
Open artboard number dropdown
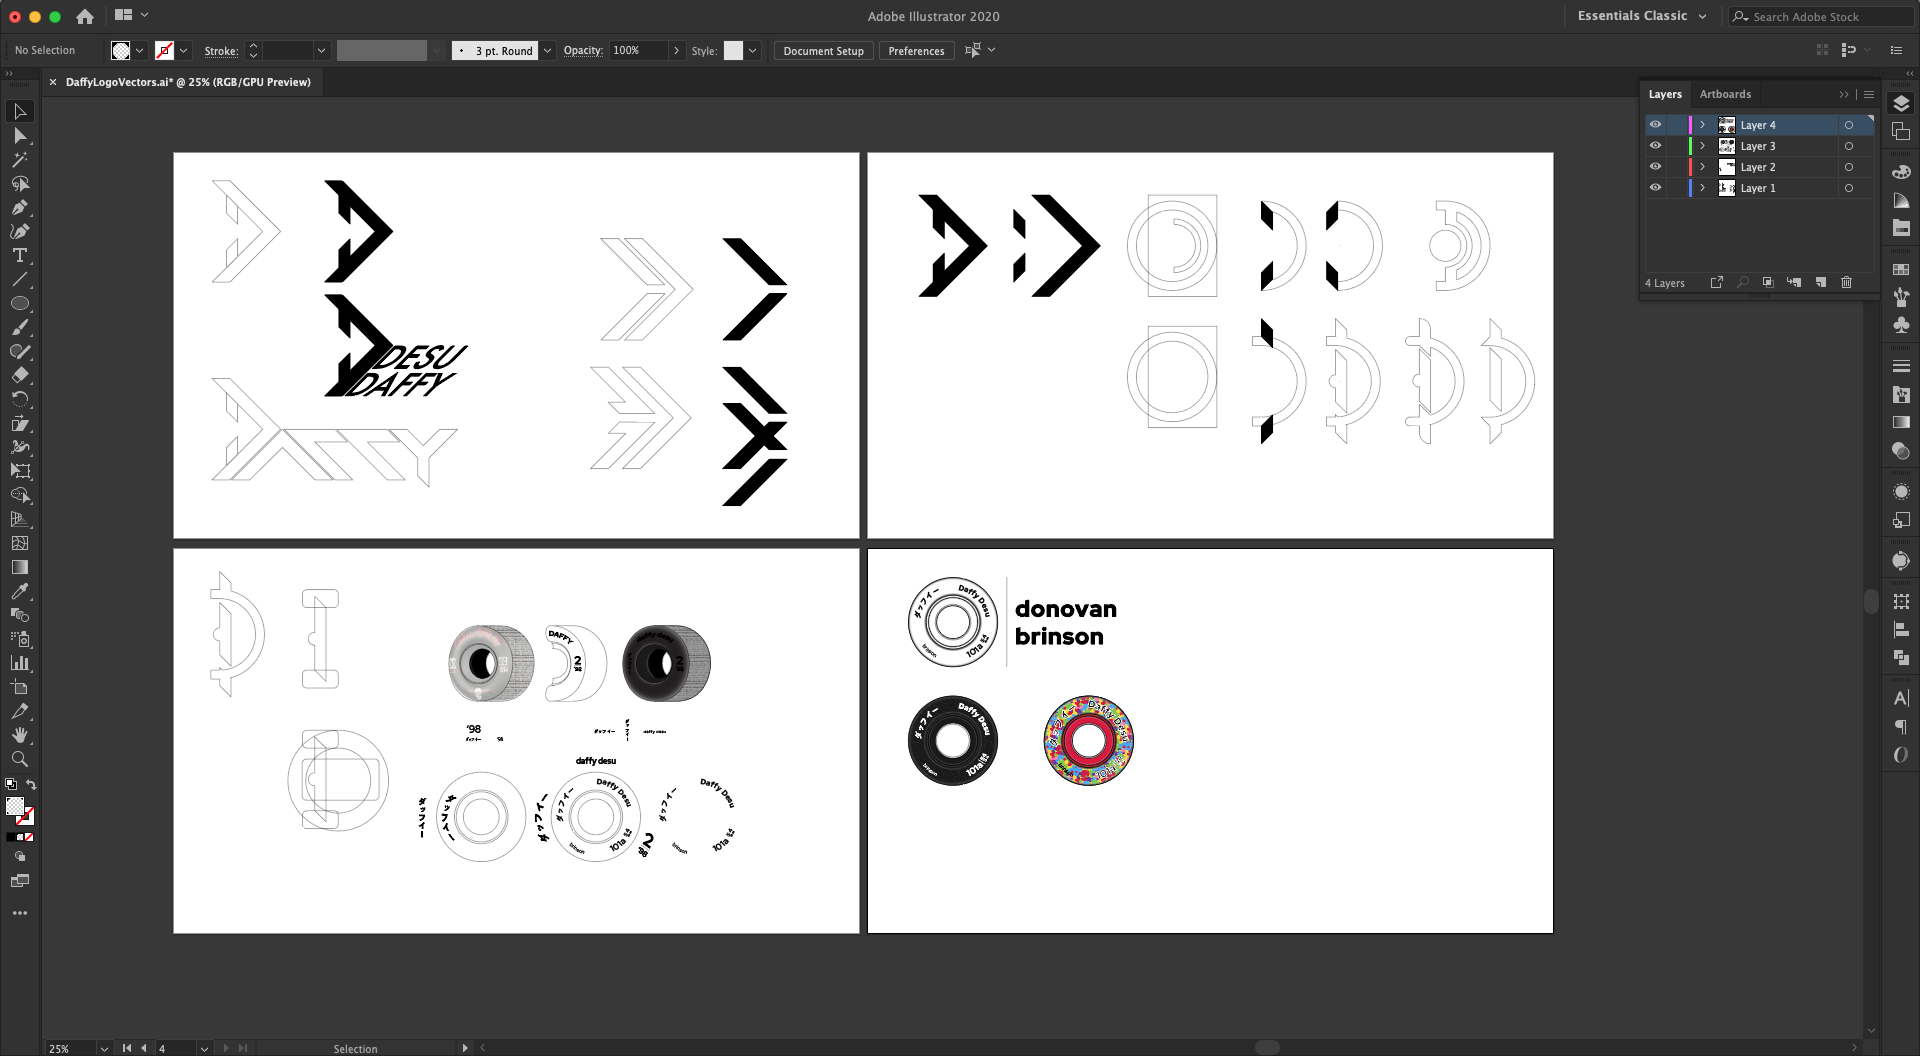[204, 1048]
